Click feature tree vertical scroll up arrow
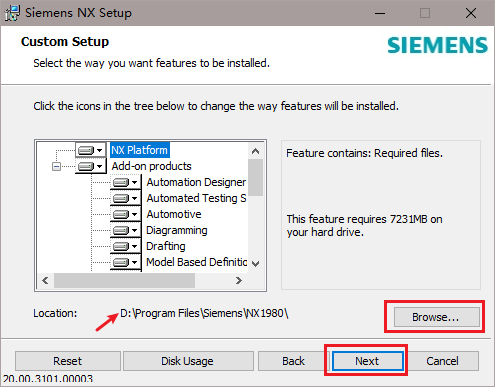The width and height of the screenshot is (495, 387). coord(256,151)
